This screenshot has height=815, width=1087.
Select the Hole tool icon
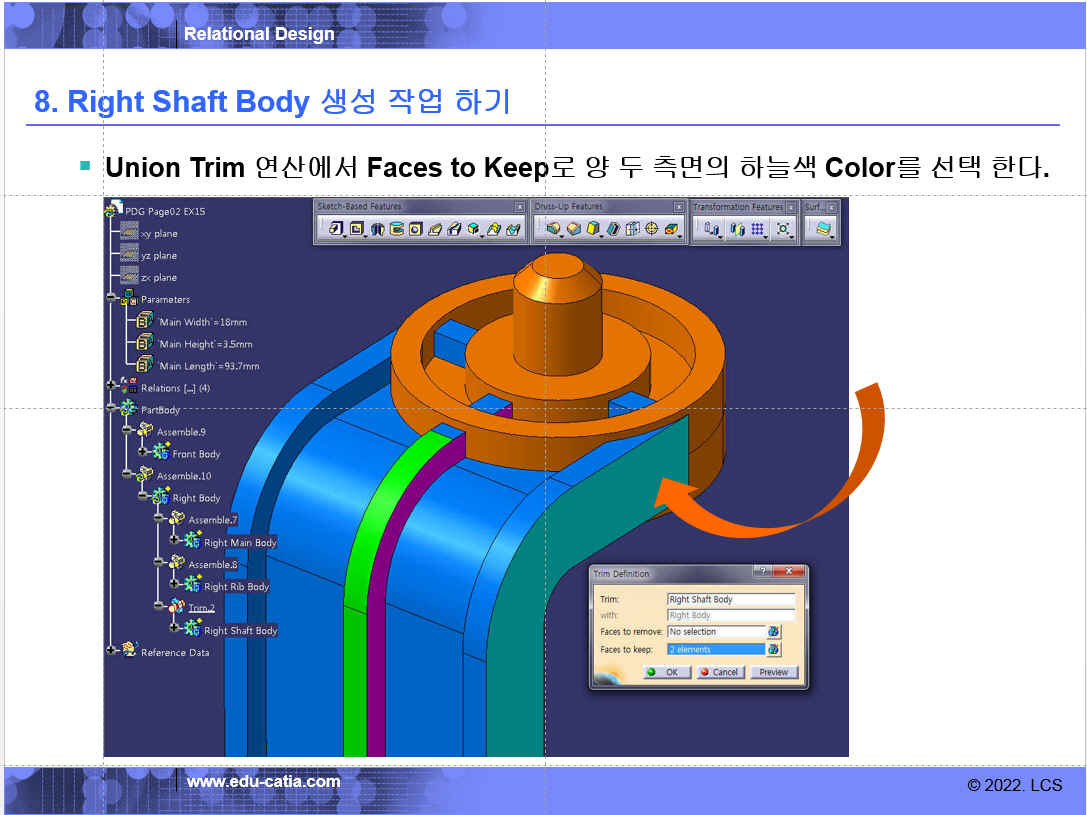[x=415, y=229]
